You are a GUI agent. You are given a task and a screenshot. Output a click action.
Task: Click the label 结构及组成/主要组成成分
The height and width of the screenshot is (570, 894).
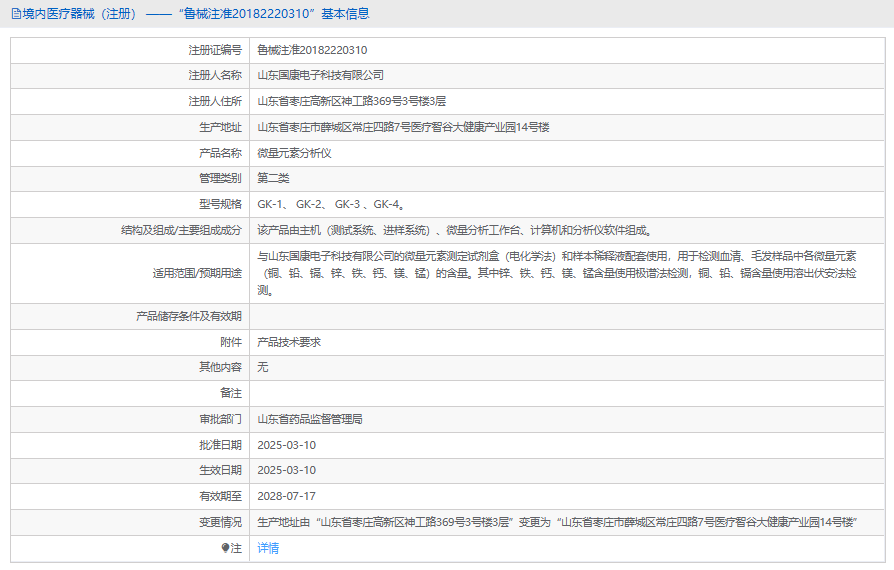coord(181,230)
